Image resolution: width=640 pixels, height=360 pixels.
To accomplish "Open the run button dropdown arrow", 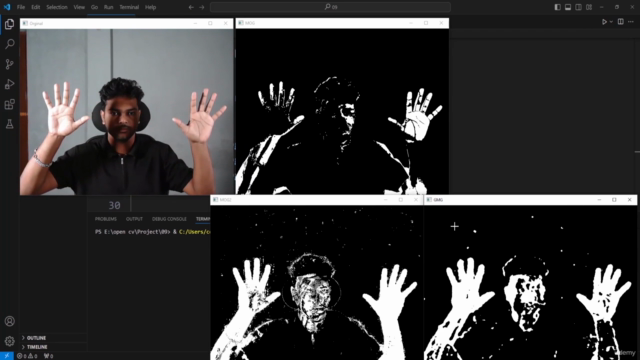I will (x=611, y=22).
